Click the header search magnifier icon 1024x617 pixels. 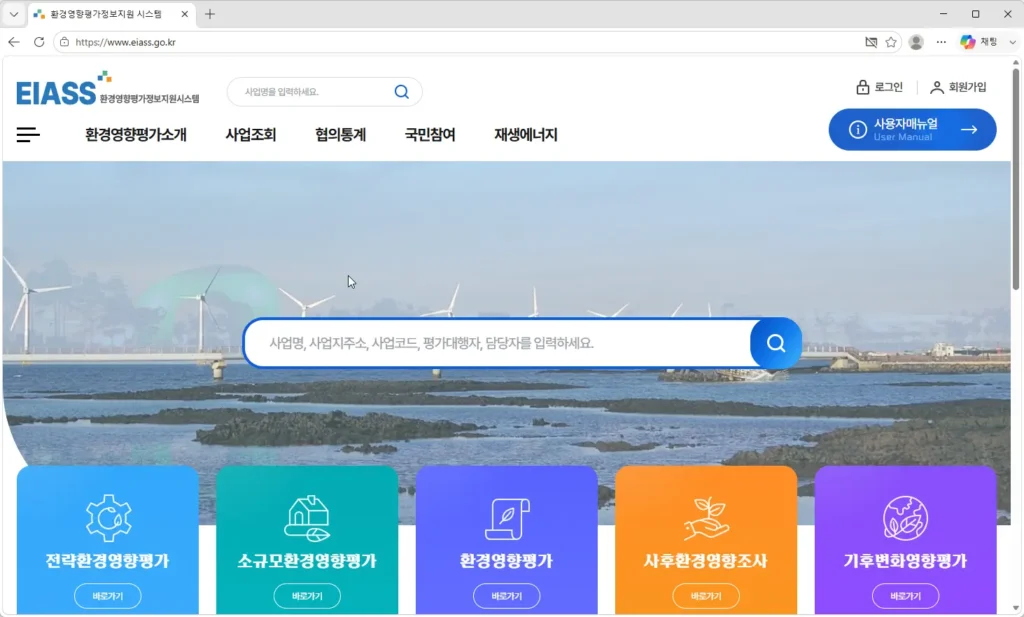point(402,92)
